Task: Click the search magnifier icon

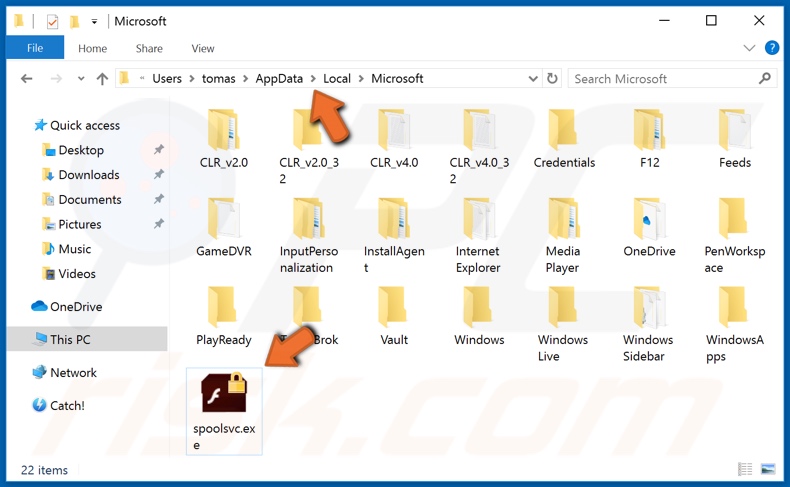Action: pyautogui.click(x=765, y=78)
